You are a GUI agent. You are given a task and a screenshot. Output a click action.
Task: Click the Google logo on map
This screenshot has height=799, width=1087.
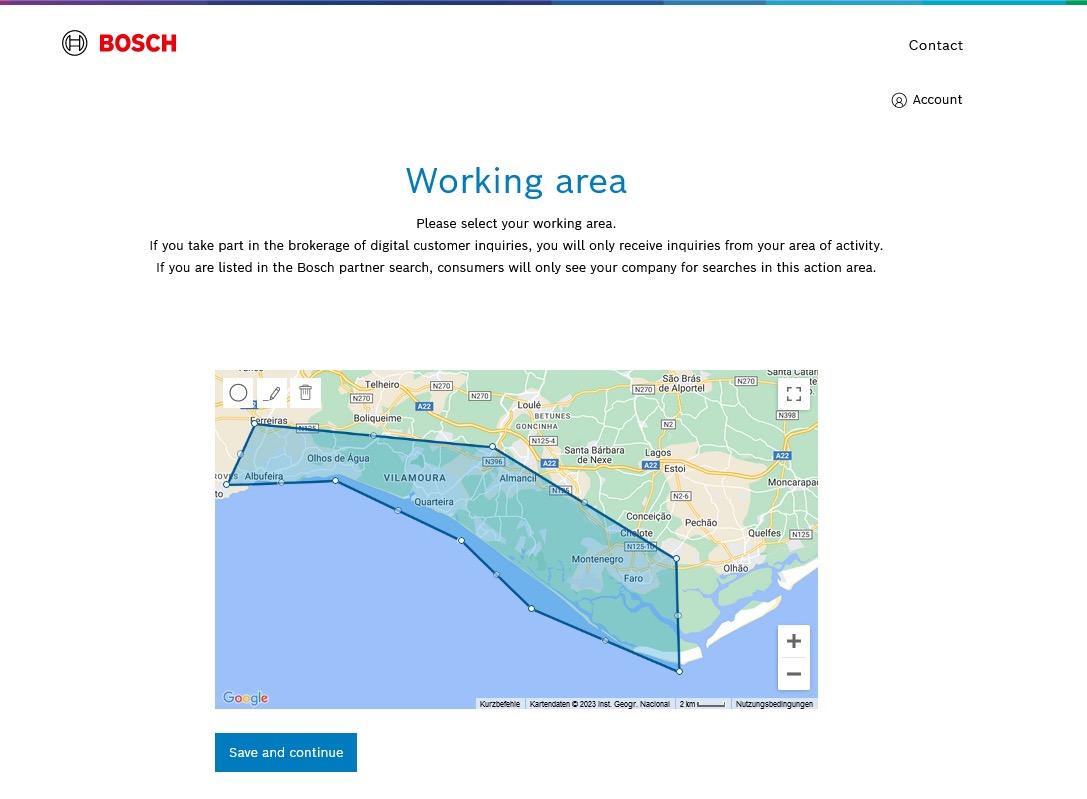245,697
